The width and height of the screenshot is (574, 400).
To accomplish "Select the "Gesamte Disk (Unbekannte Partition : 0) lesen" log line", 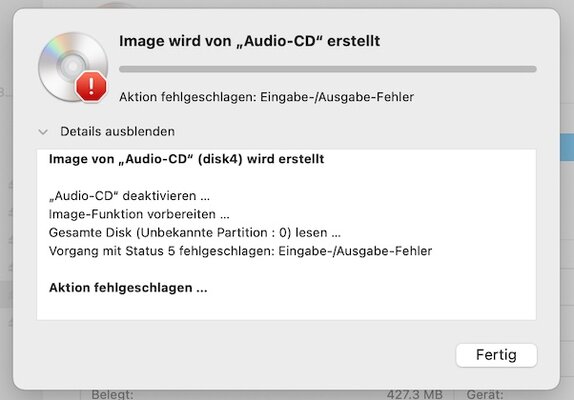I will [x=195, y=233].
